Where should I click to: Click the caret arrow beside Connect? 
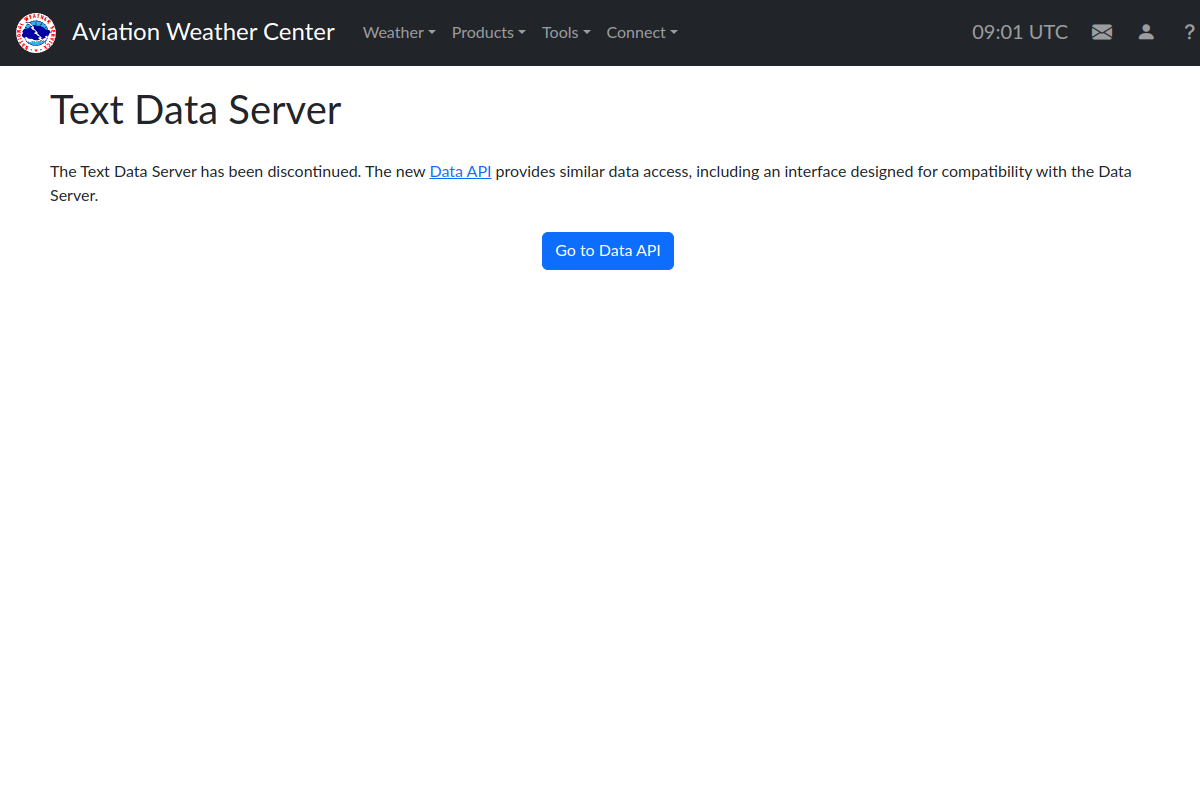coord(674,33)
